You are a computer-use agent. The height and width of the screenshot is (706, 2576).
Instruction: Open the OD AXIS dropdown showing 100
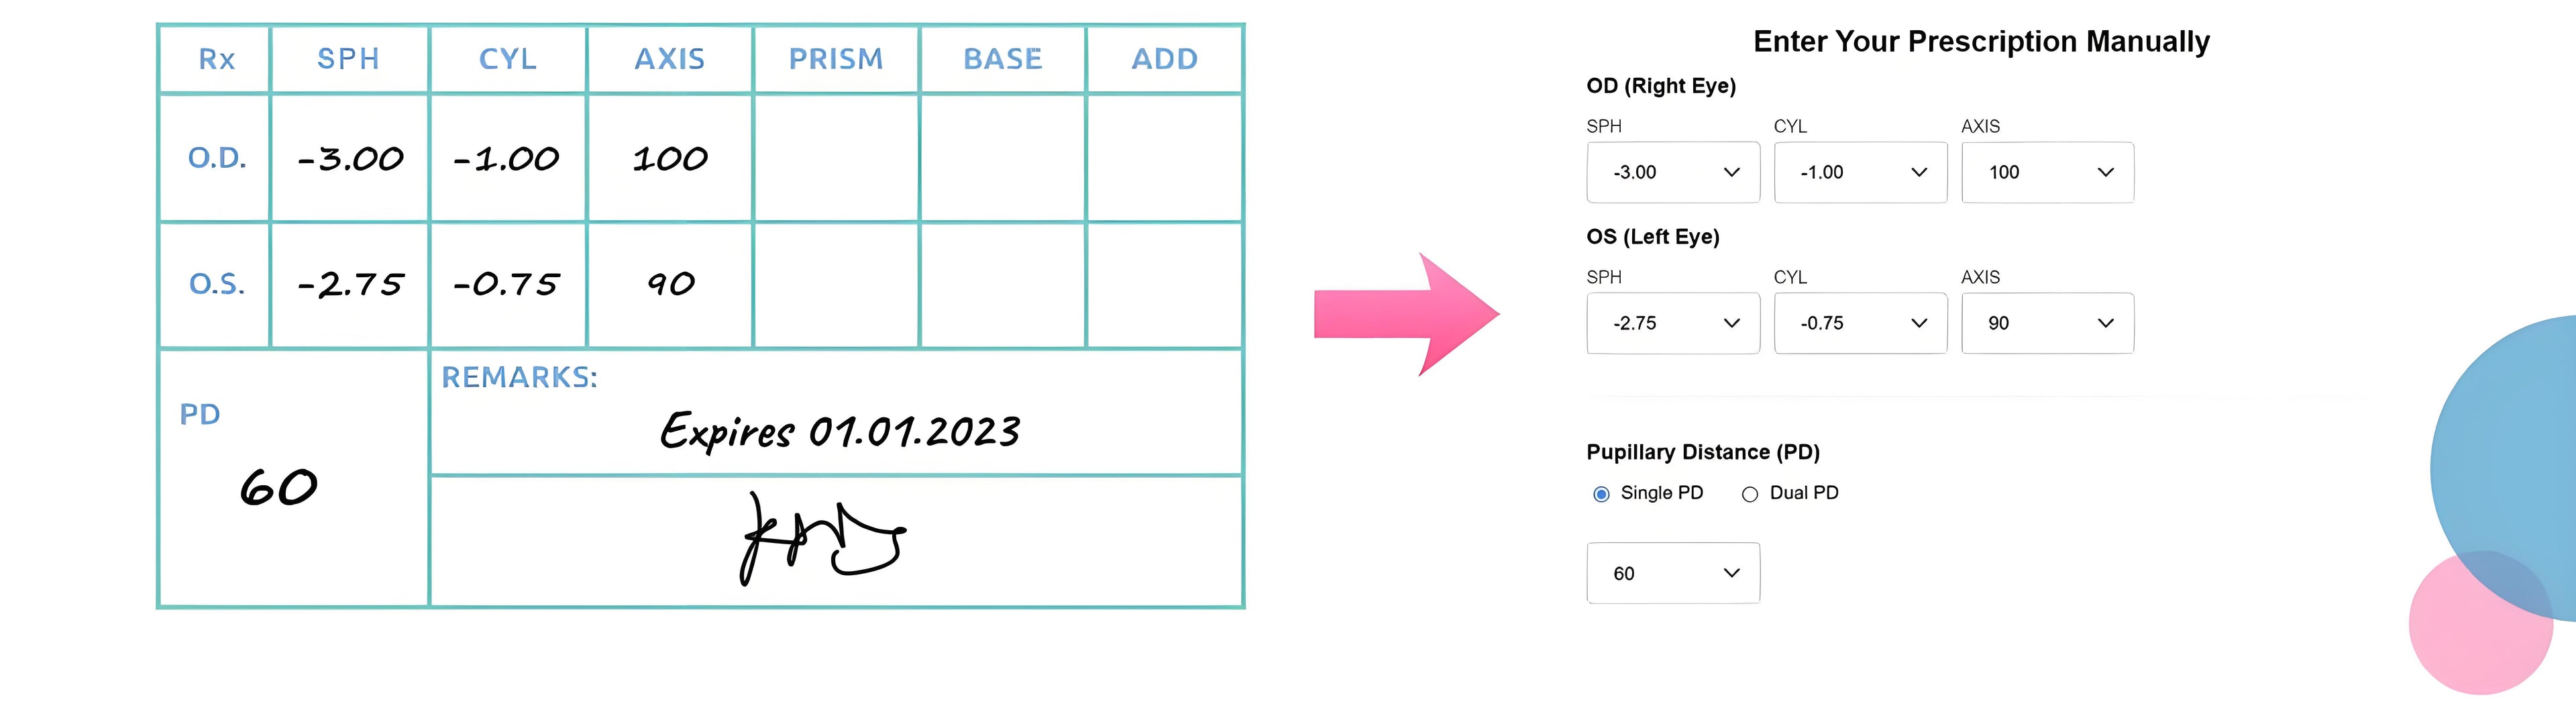(2047, 172)
